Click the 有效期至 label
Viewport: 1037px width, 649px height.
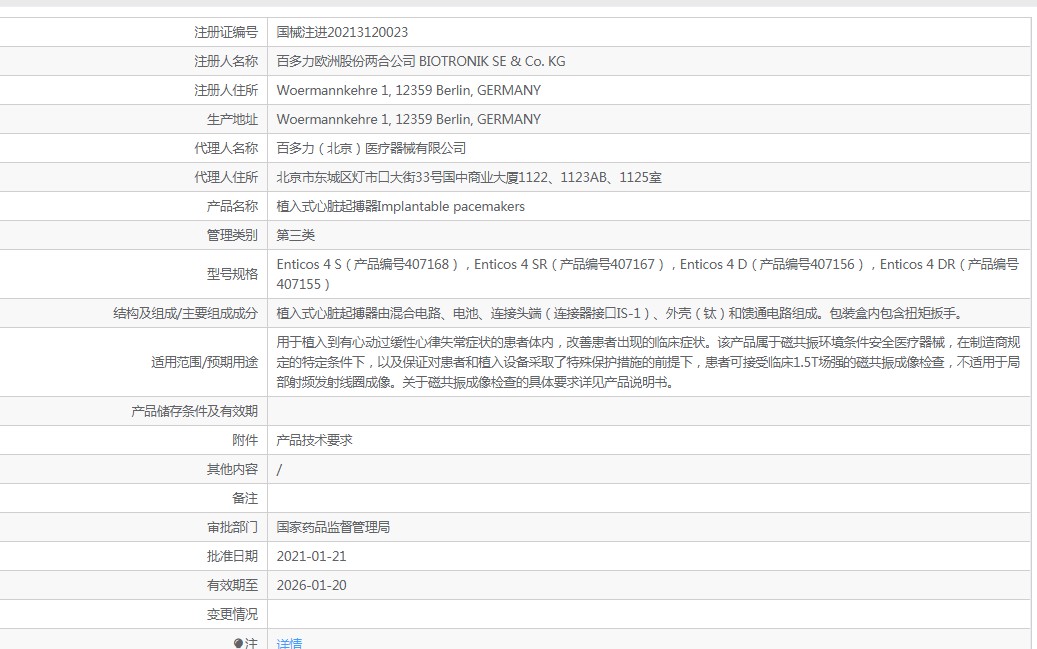(232, 586)
